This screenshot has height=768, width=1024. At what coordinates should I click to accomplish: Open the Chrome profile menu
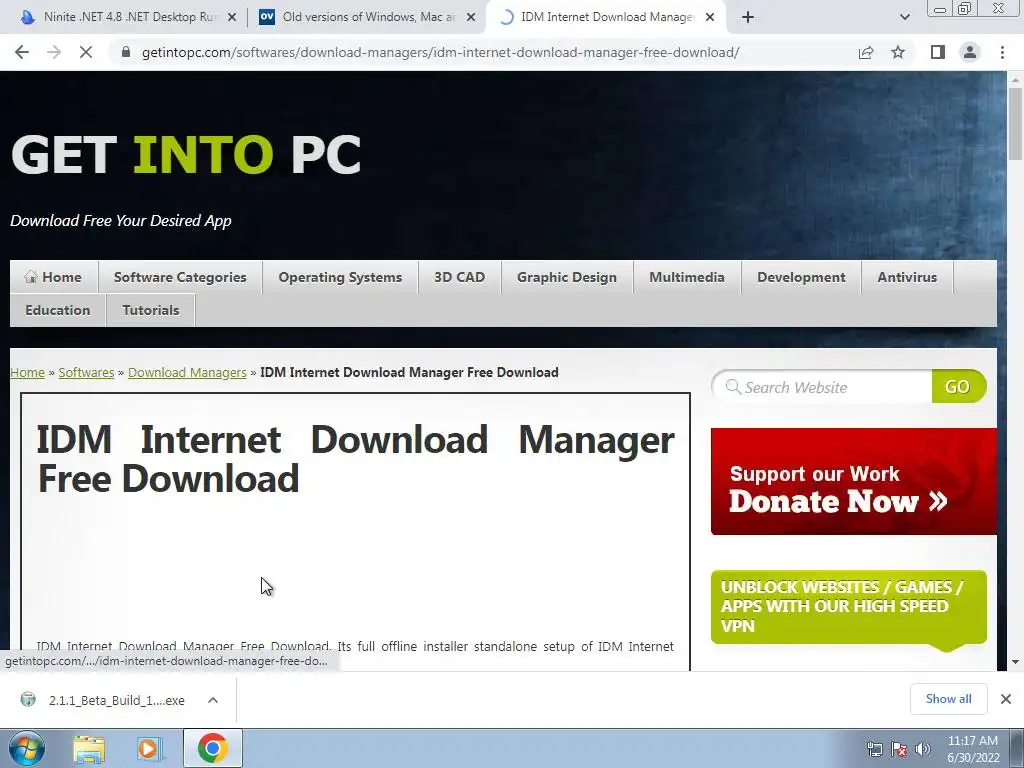(x=970, y=52)
